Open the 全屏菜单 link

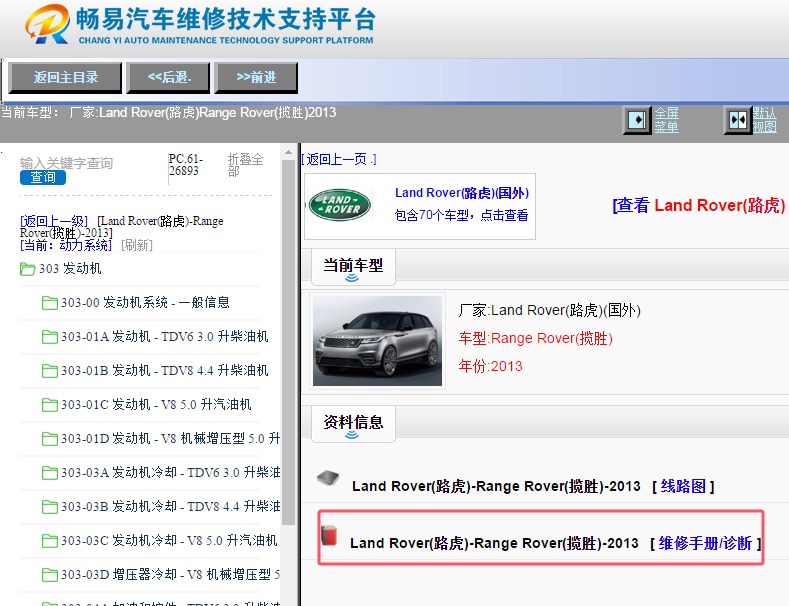tap(666, 120)
